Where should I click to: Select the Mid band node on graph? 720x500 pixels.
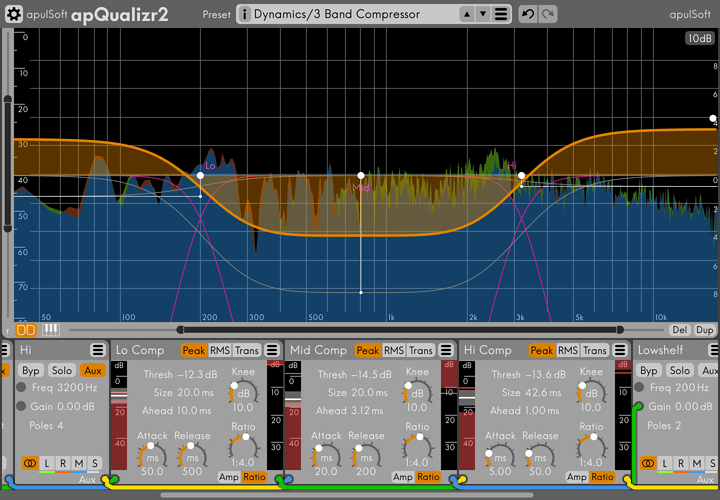(x=361, y=175)
